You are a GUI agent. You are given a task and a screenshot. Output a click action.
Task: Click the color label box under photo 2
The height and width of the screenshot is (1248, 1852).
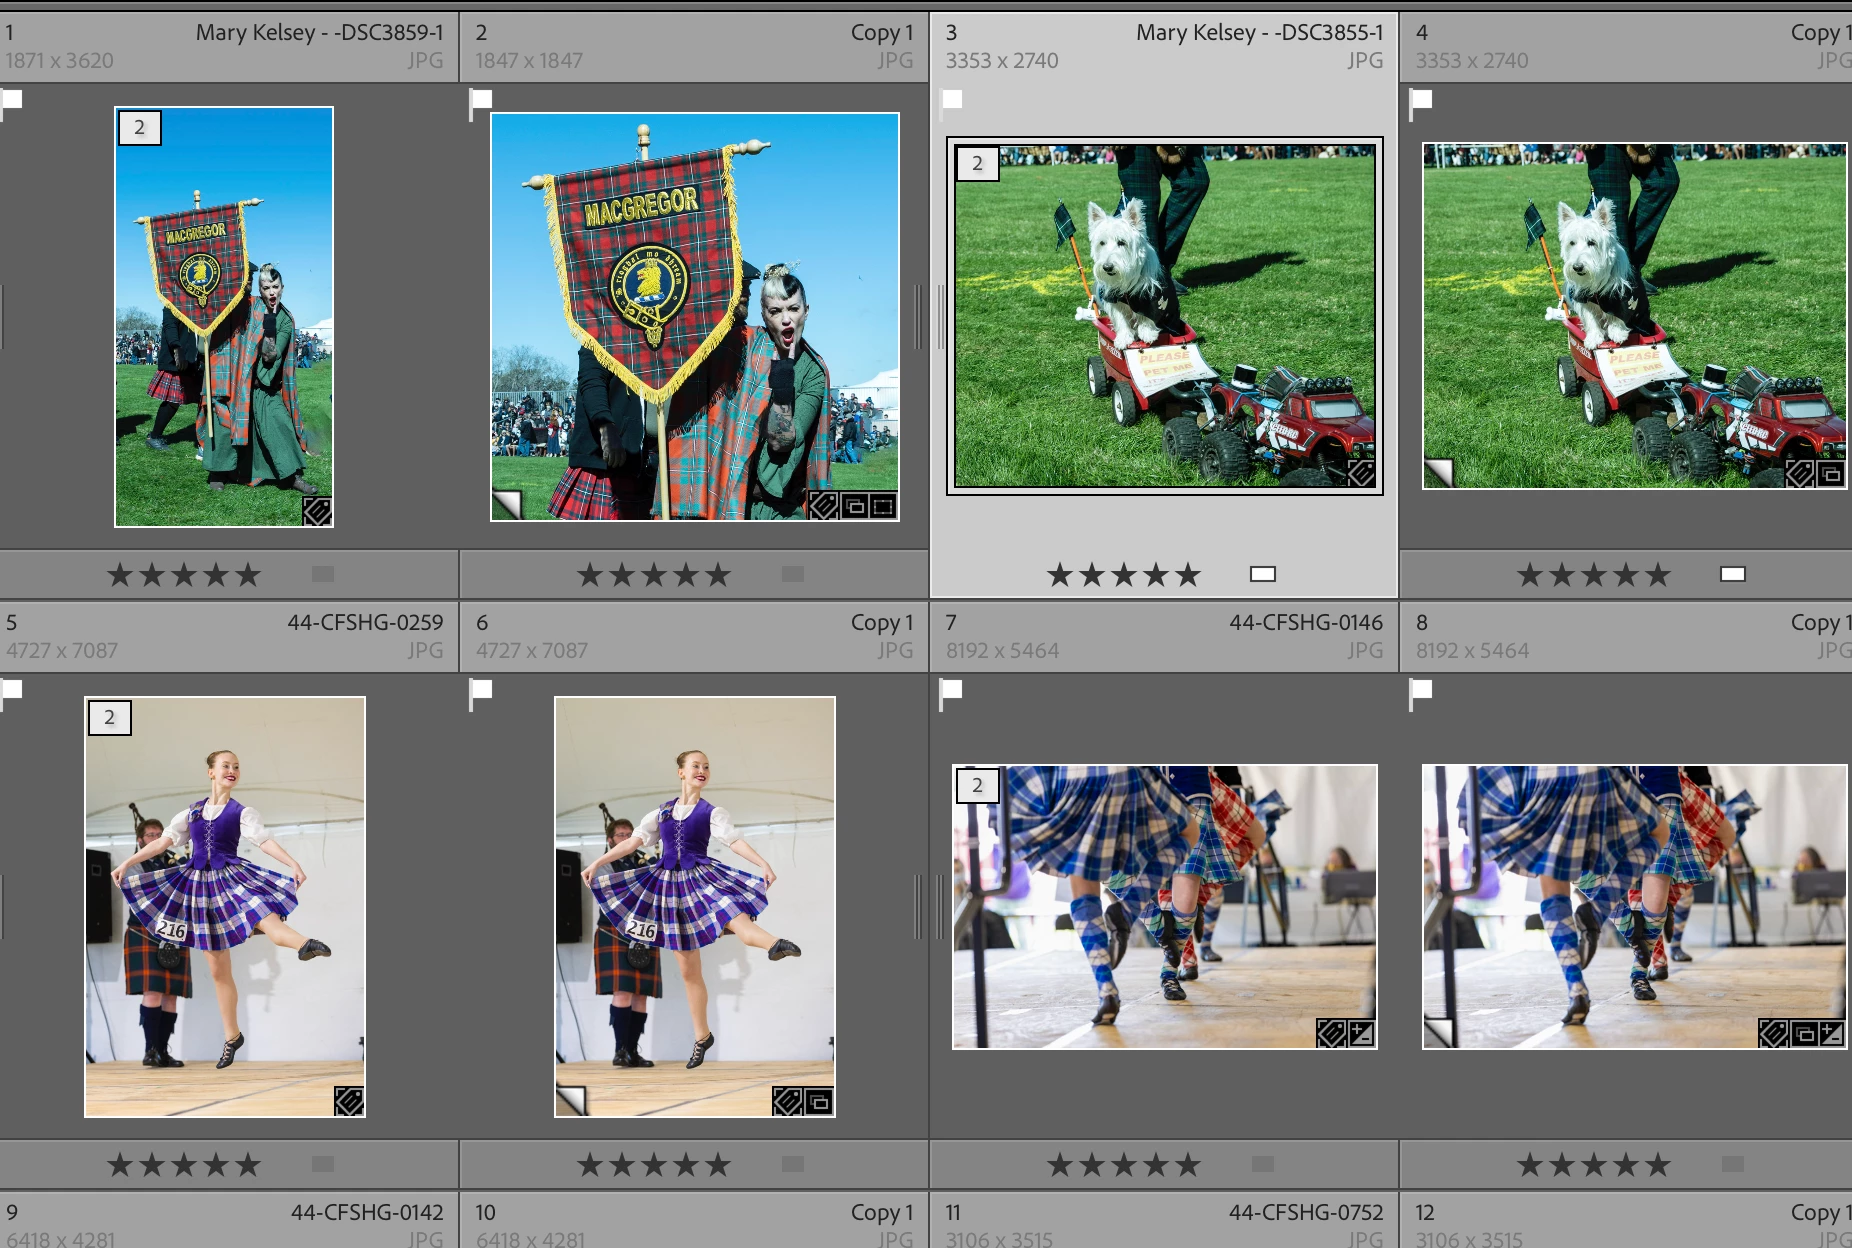coord(793,574)
